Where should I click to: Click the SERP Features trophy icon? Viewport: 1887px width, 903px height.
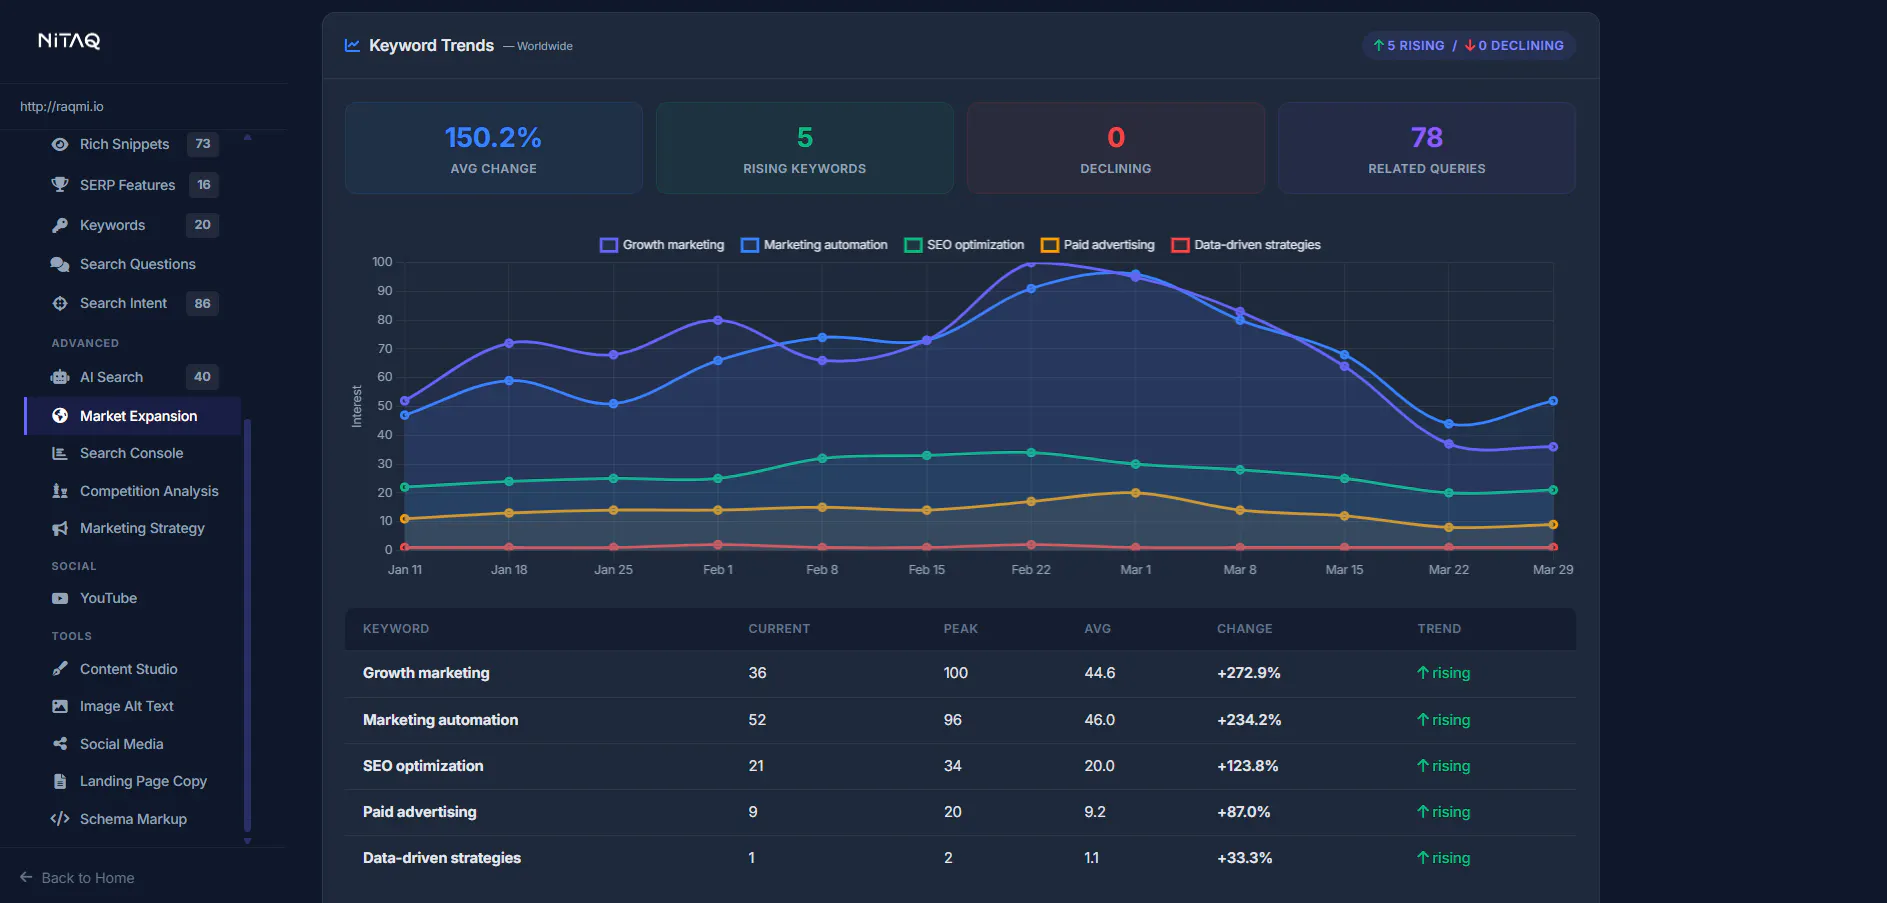60,185
